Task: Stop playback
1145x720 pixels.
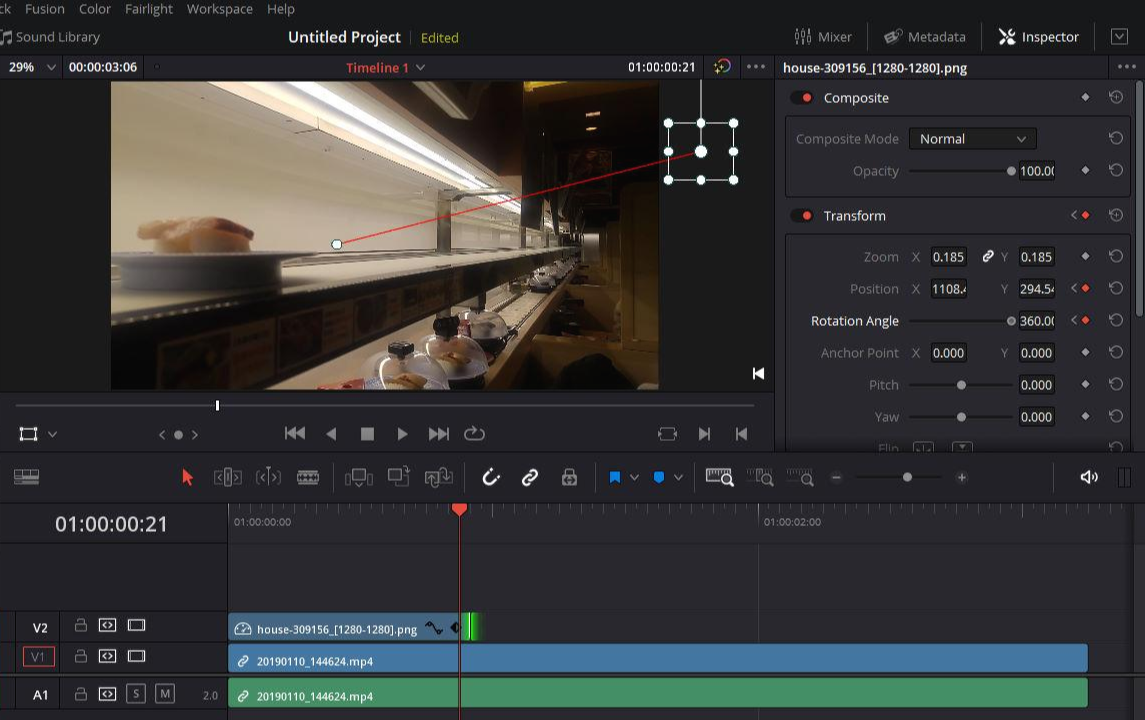Action: (367, 434)
